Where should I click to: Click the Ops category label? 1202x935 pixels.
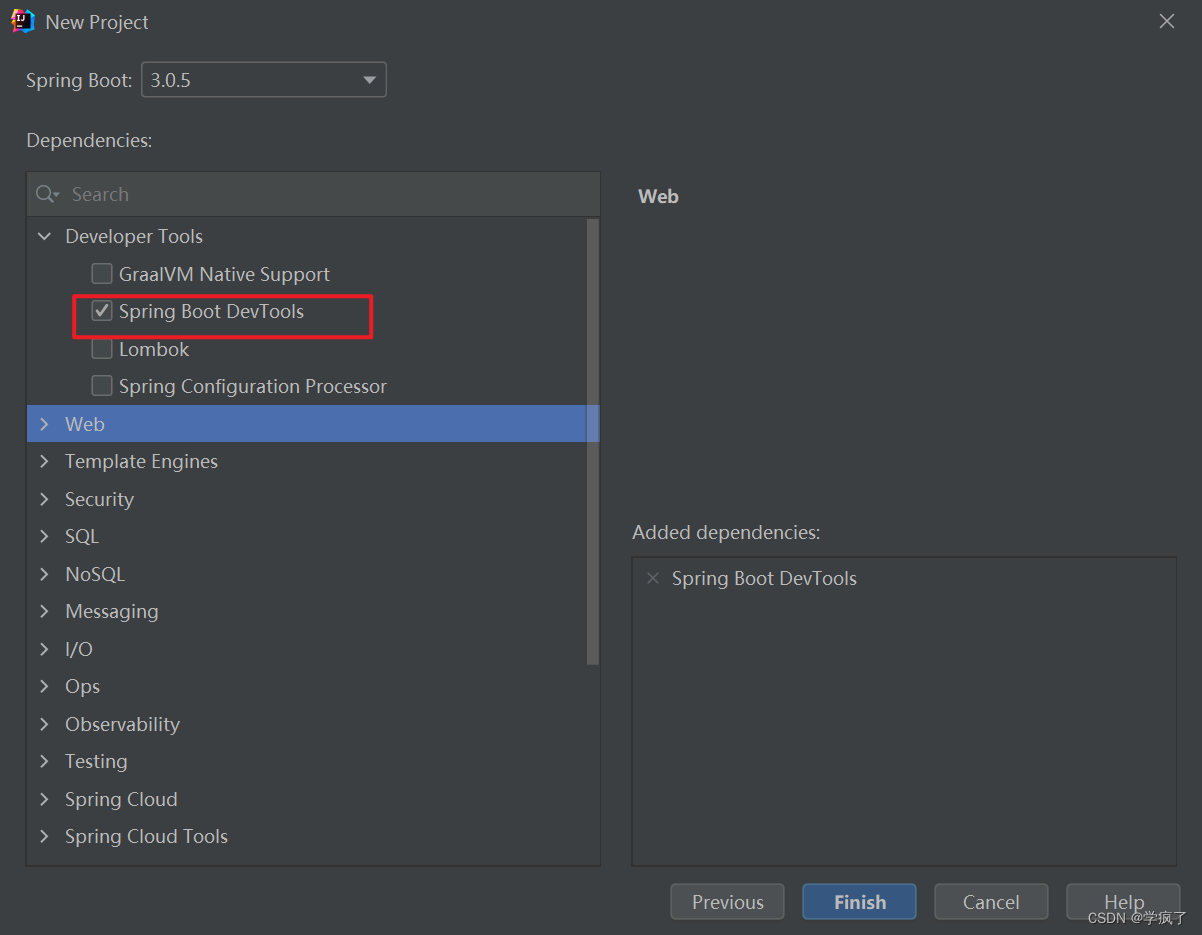pyautogui.click(x=82, y=686)
